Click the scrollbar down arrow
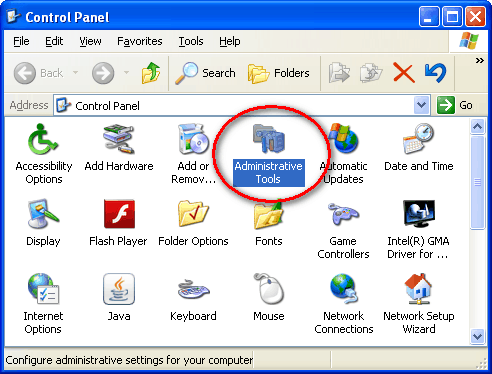Screen dimensions: 492x374 click(477, 336)
